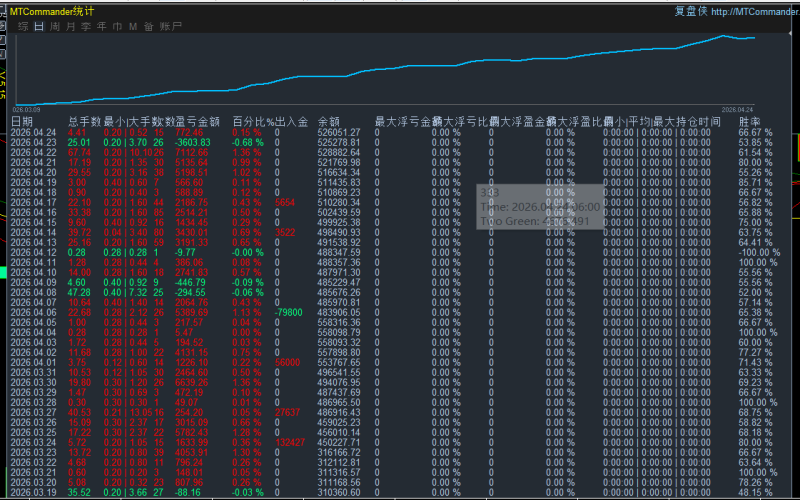Click deposit value 27637

pyautogui.click(x=287, y=413)
